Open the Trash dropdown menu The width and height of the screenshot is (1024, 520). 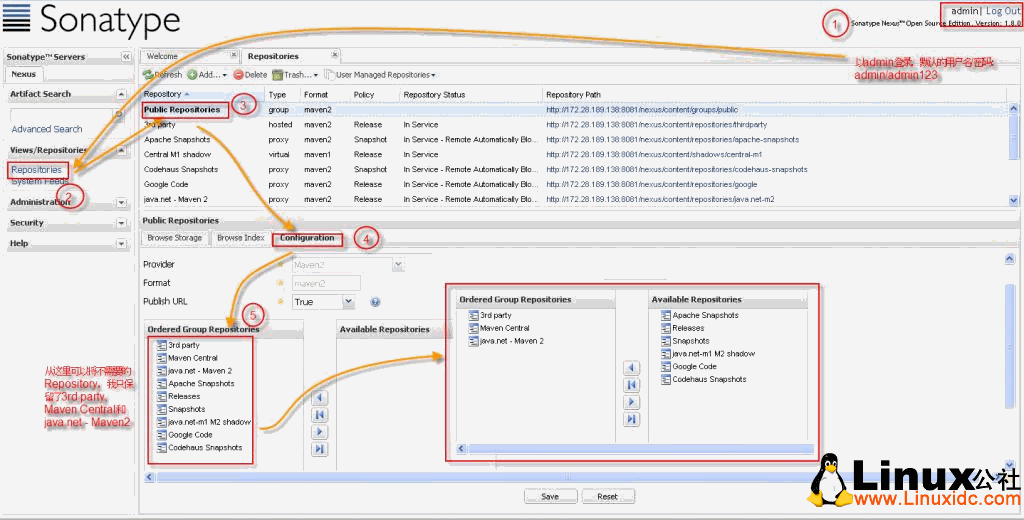pyautogui.click(x=295, y=75)
